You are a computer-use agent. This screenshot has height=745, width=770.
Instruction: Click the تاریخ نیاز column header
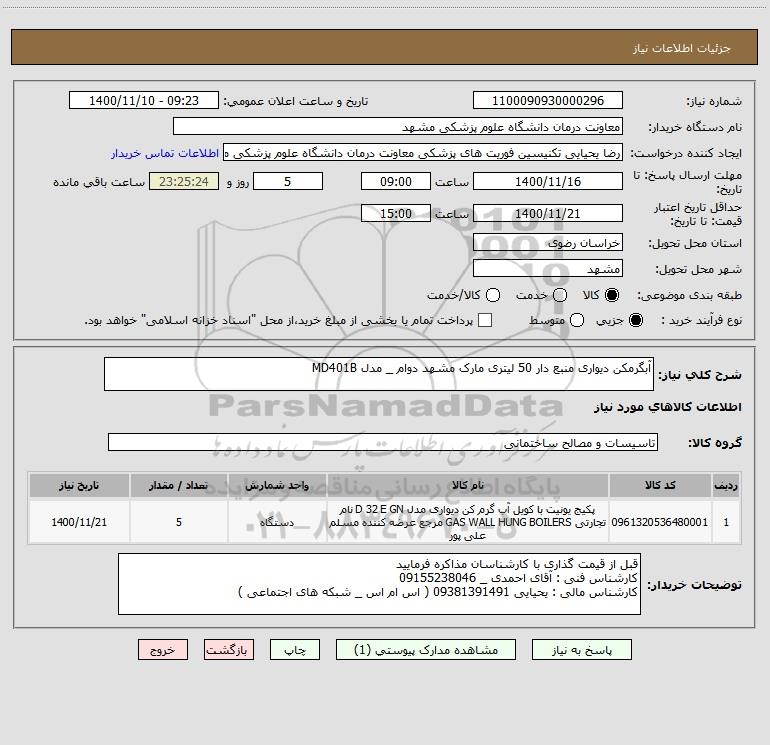[79, 485]
